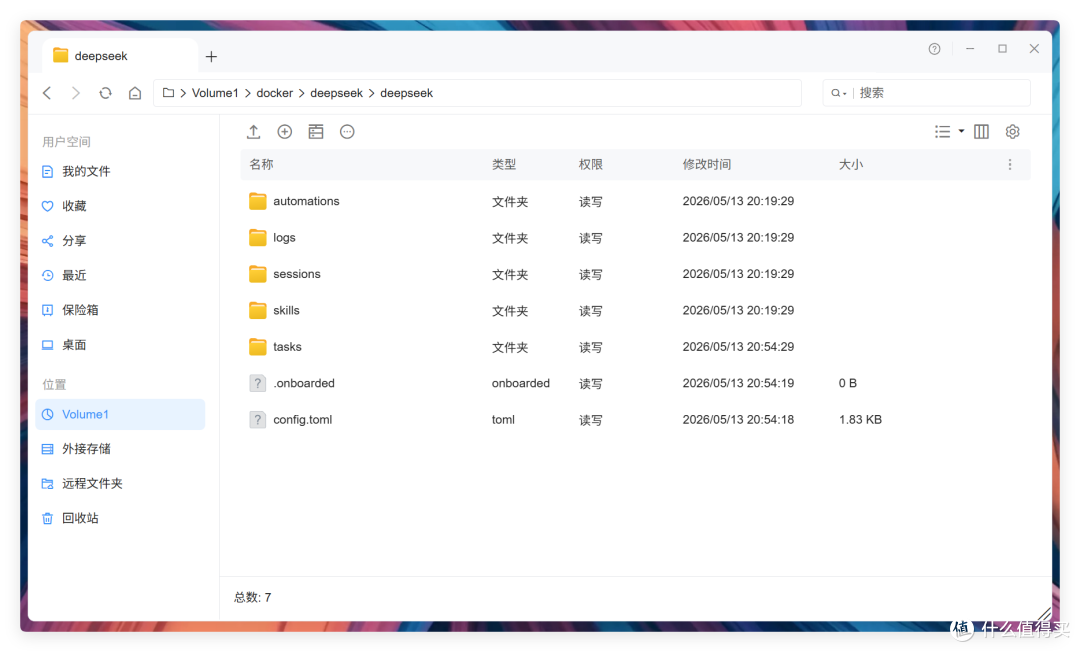
Task: Click the tasks folder icon
Action: [x=258, y=347]
